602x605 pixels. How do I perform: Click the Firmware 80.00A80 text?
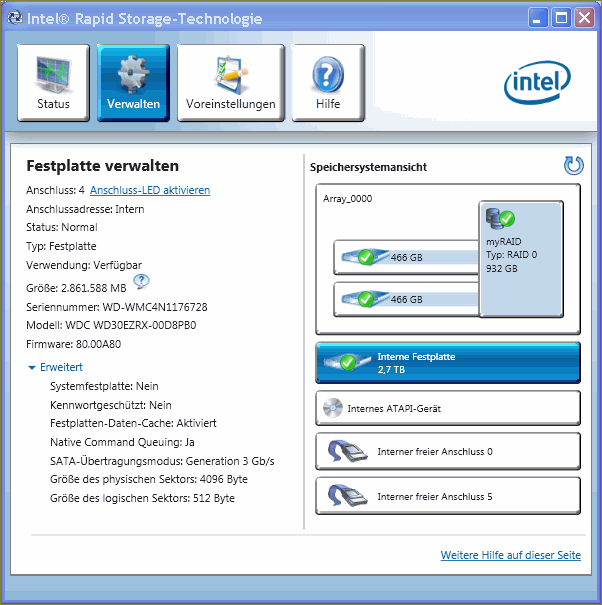(73, 344)
